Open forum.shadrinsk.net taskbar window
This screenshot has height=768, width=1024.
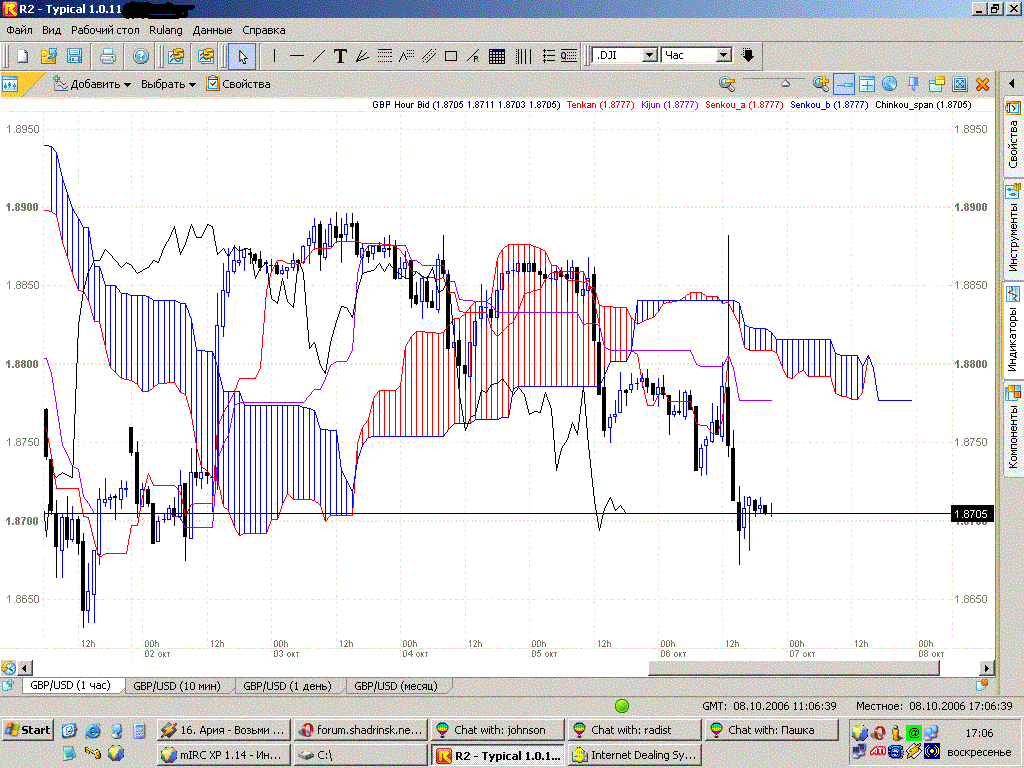click(360, 730)
